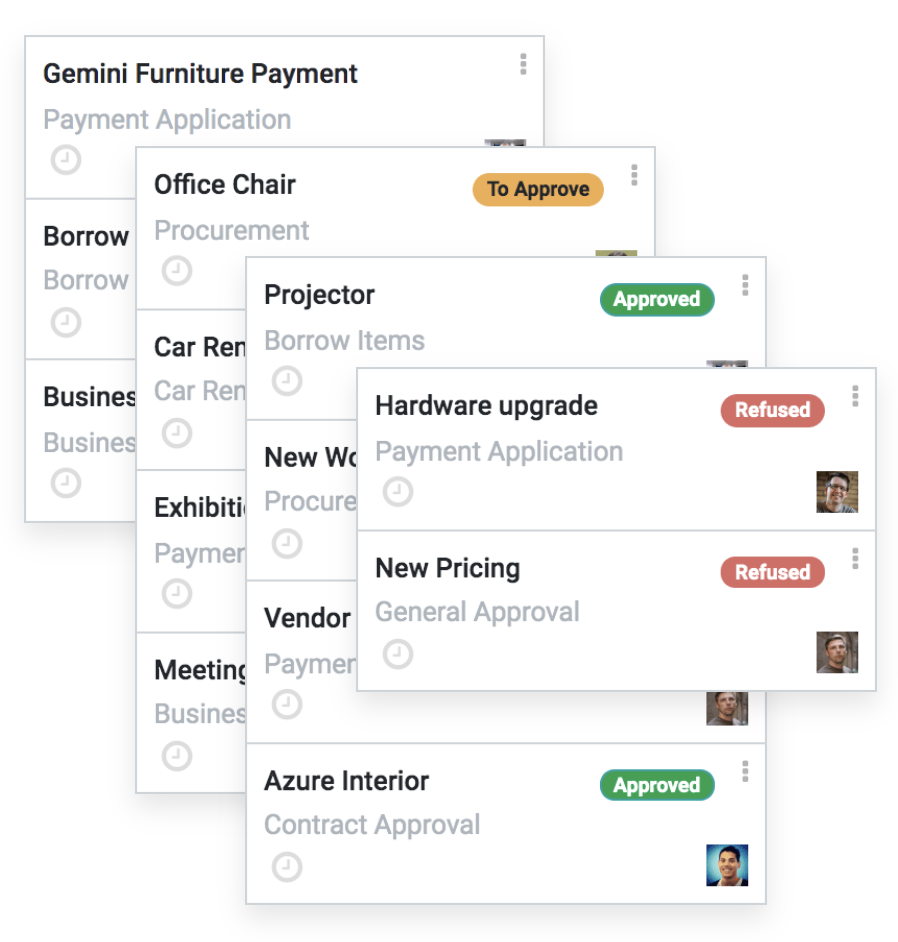Open kebab menu on Gemini Furniture Payment card

pos(523,65)
